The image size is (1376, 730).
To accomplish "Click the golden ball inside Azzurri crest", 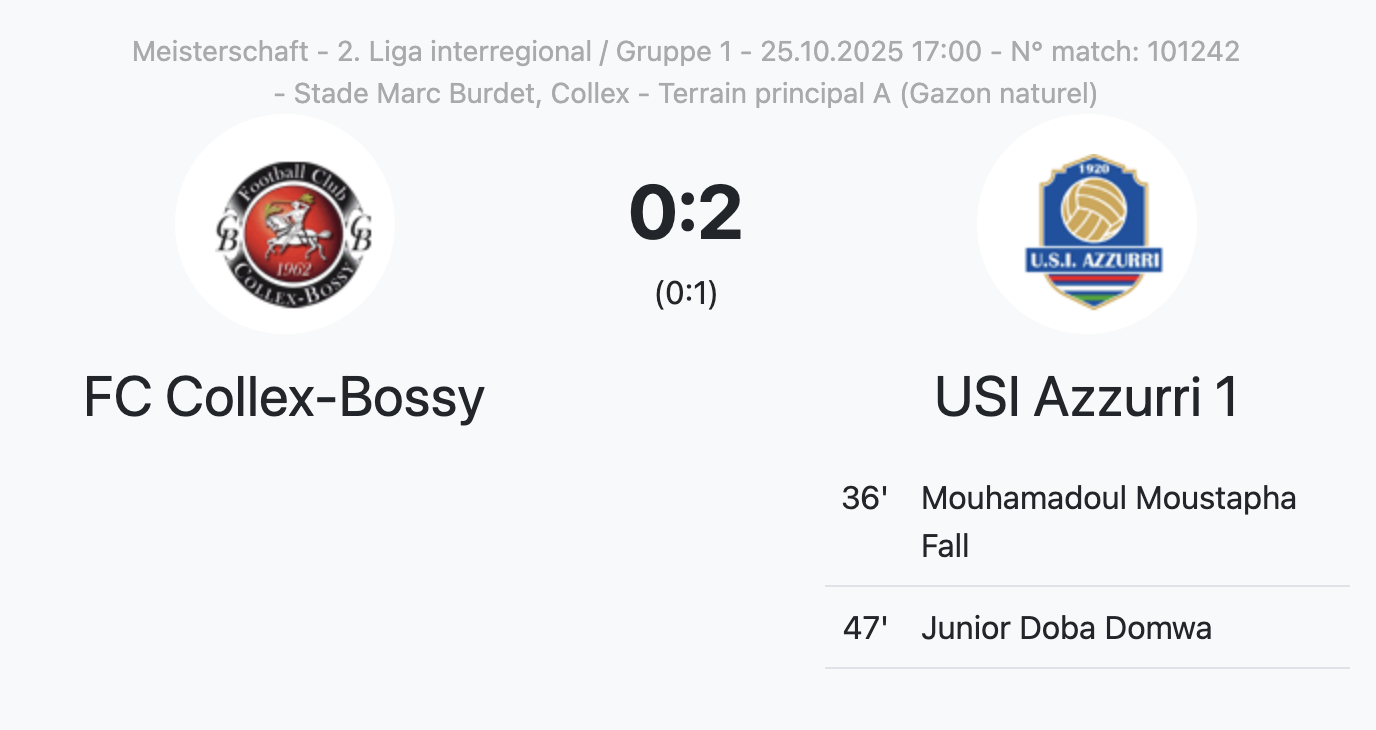I will [x=1093, y=209].
